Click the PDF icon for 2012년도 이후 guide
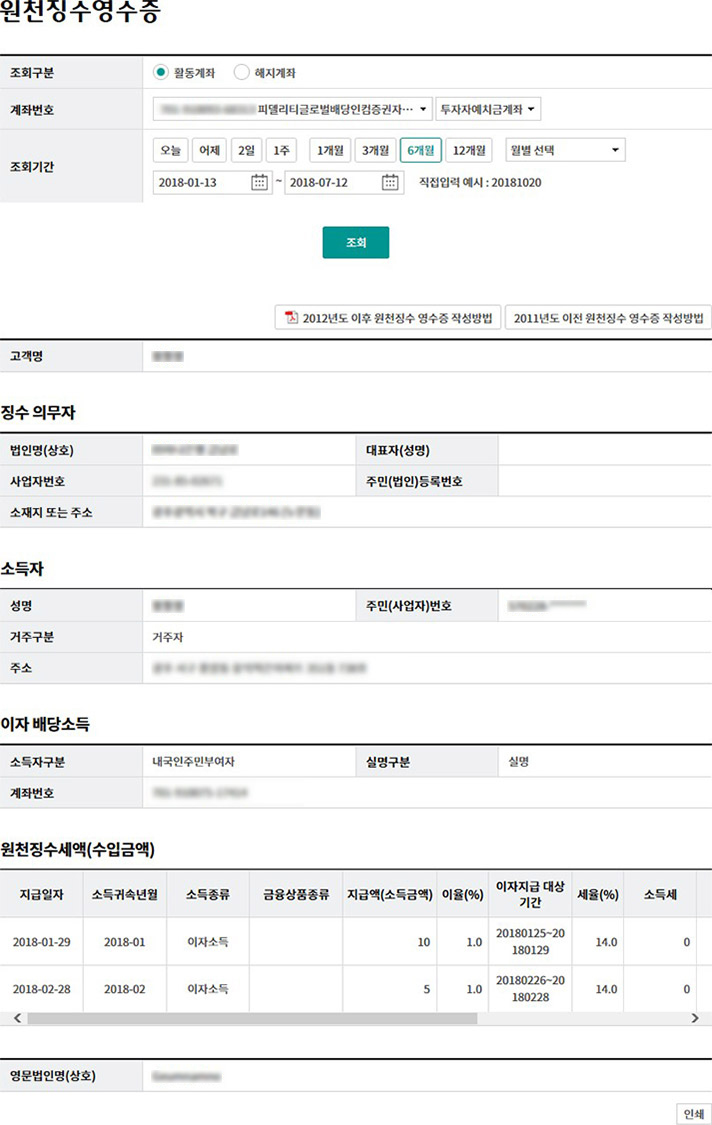The height and width of the screenshot is (1125, 712). click(x=291, y=318)
